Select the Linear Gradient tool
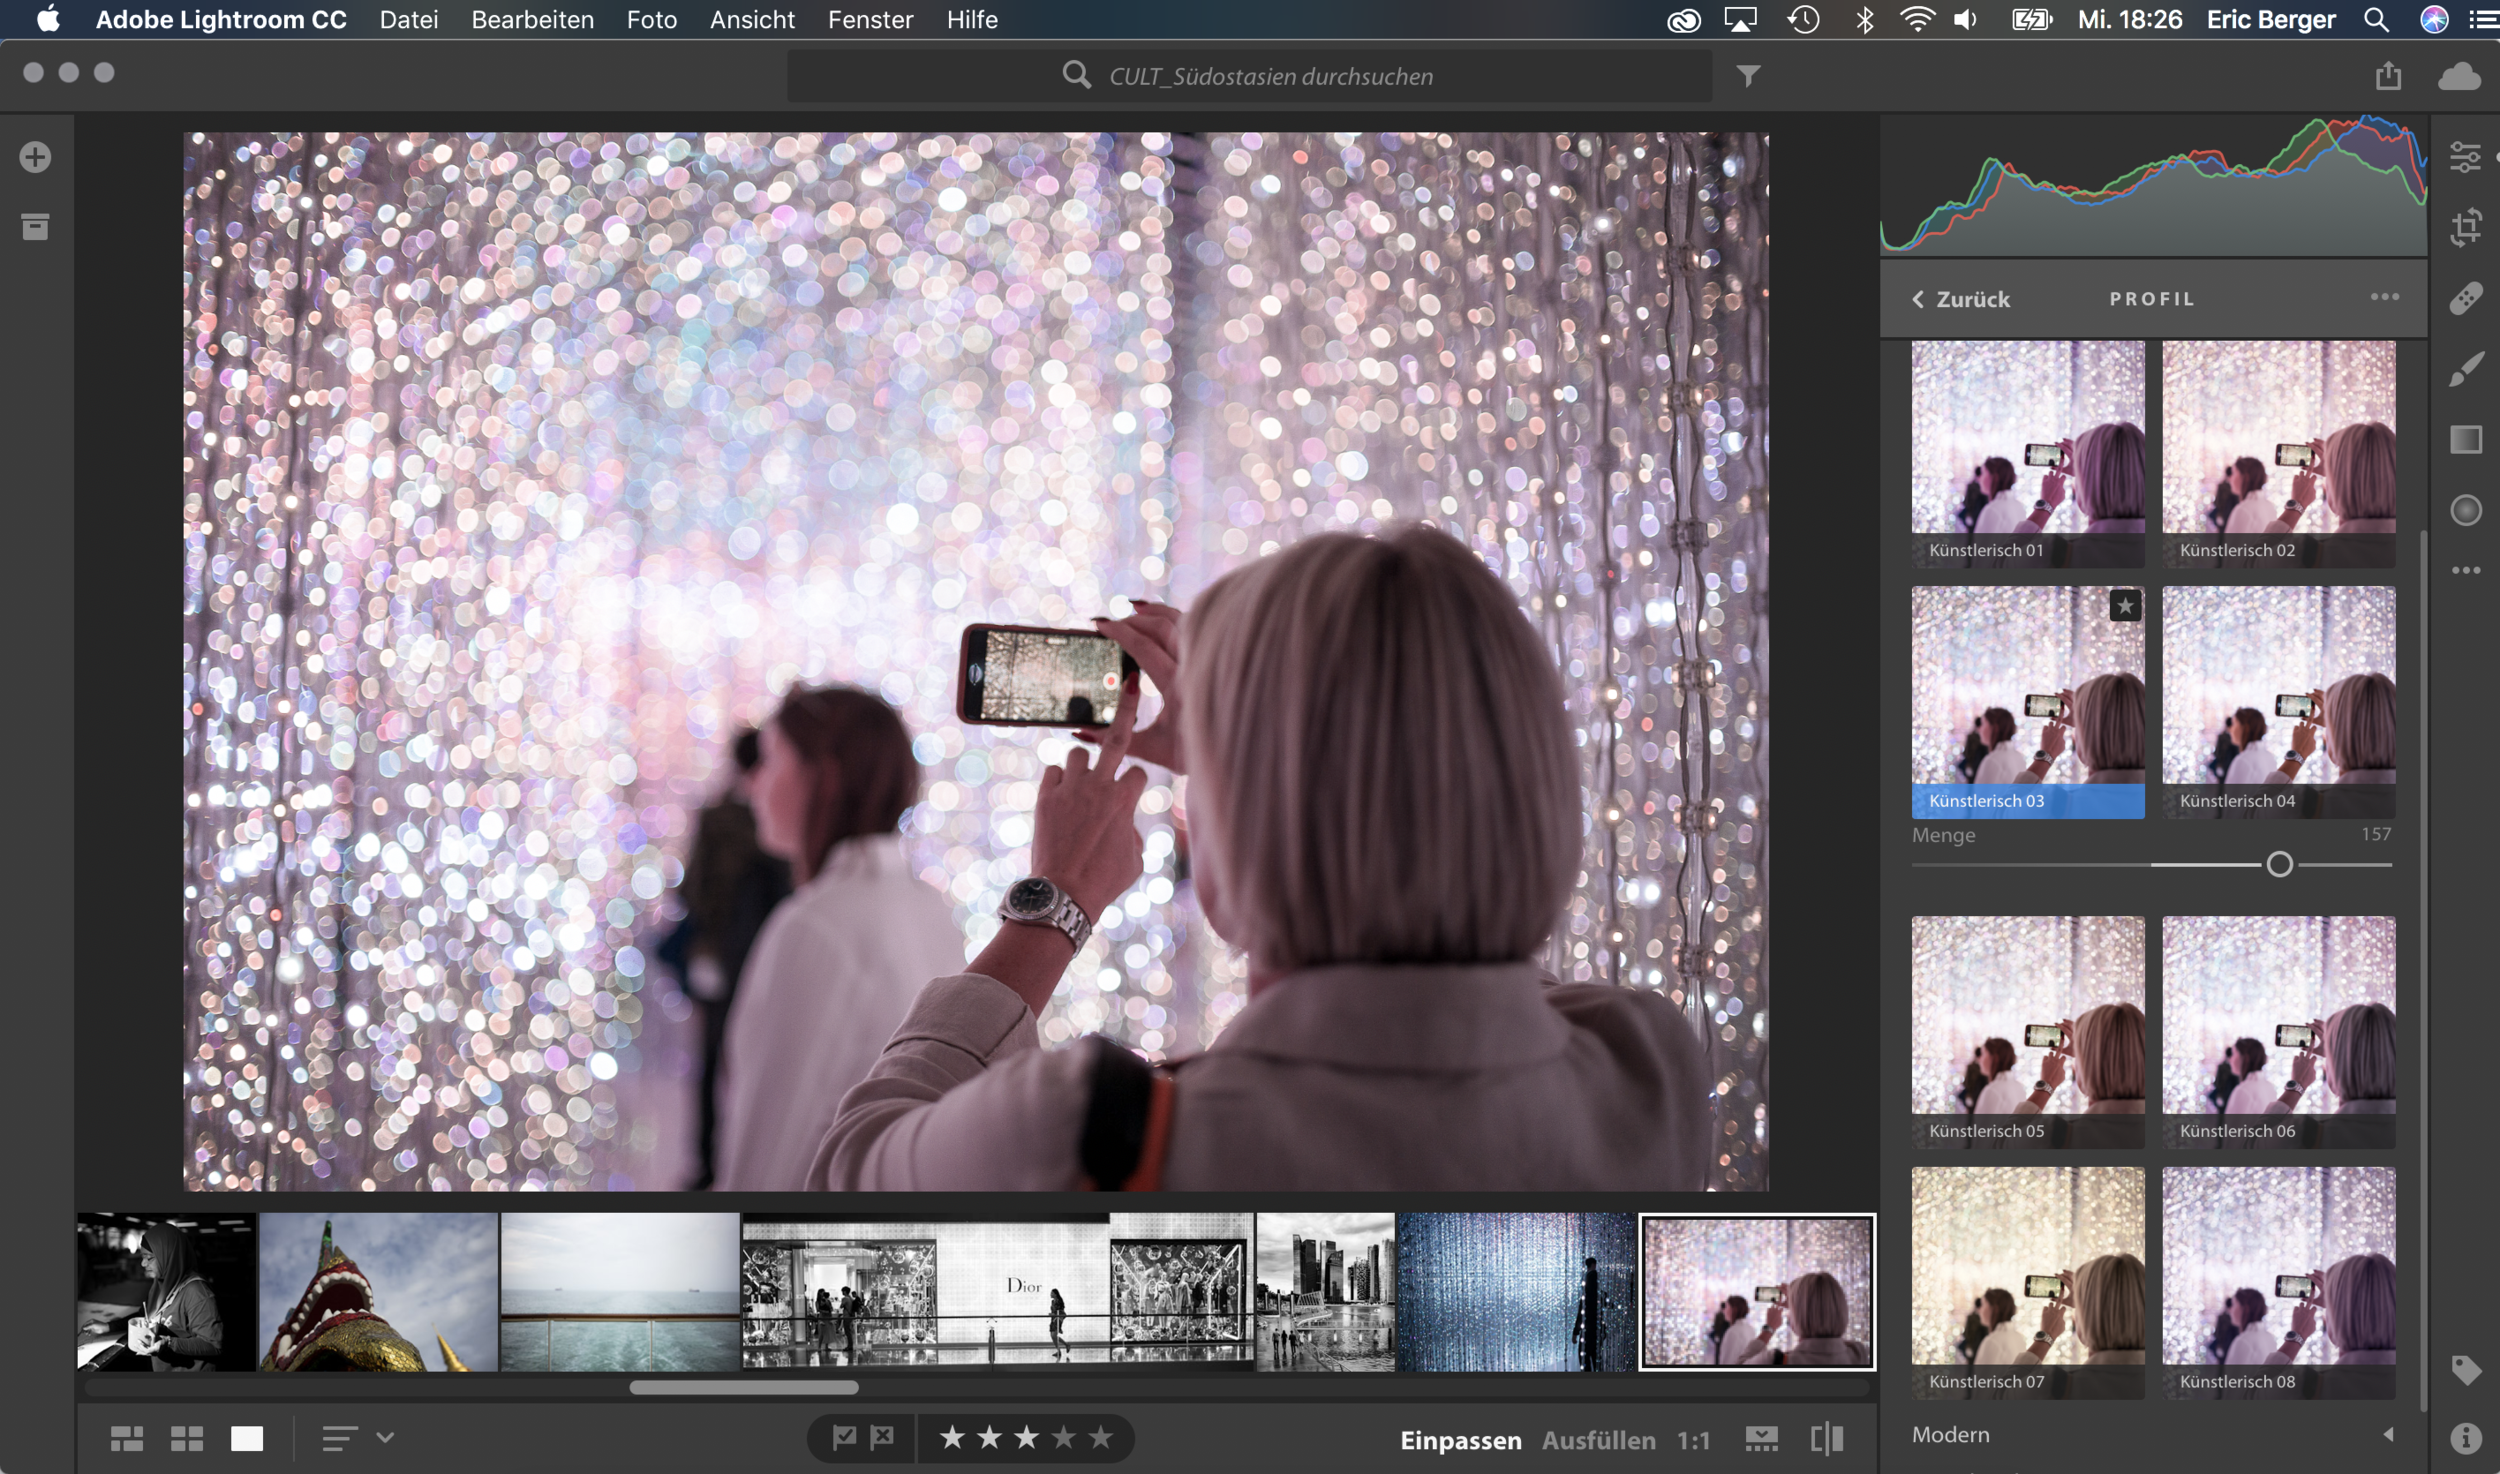Screen dimensions: 2500x1474 [2465, 439]
